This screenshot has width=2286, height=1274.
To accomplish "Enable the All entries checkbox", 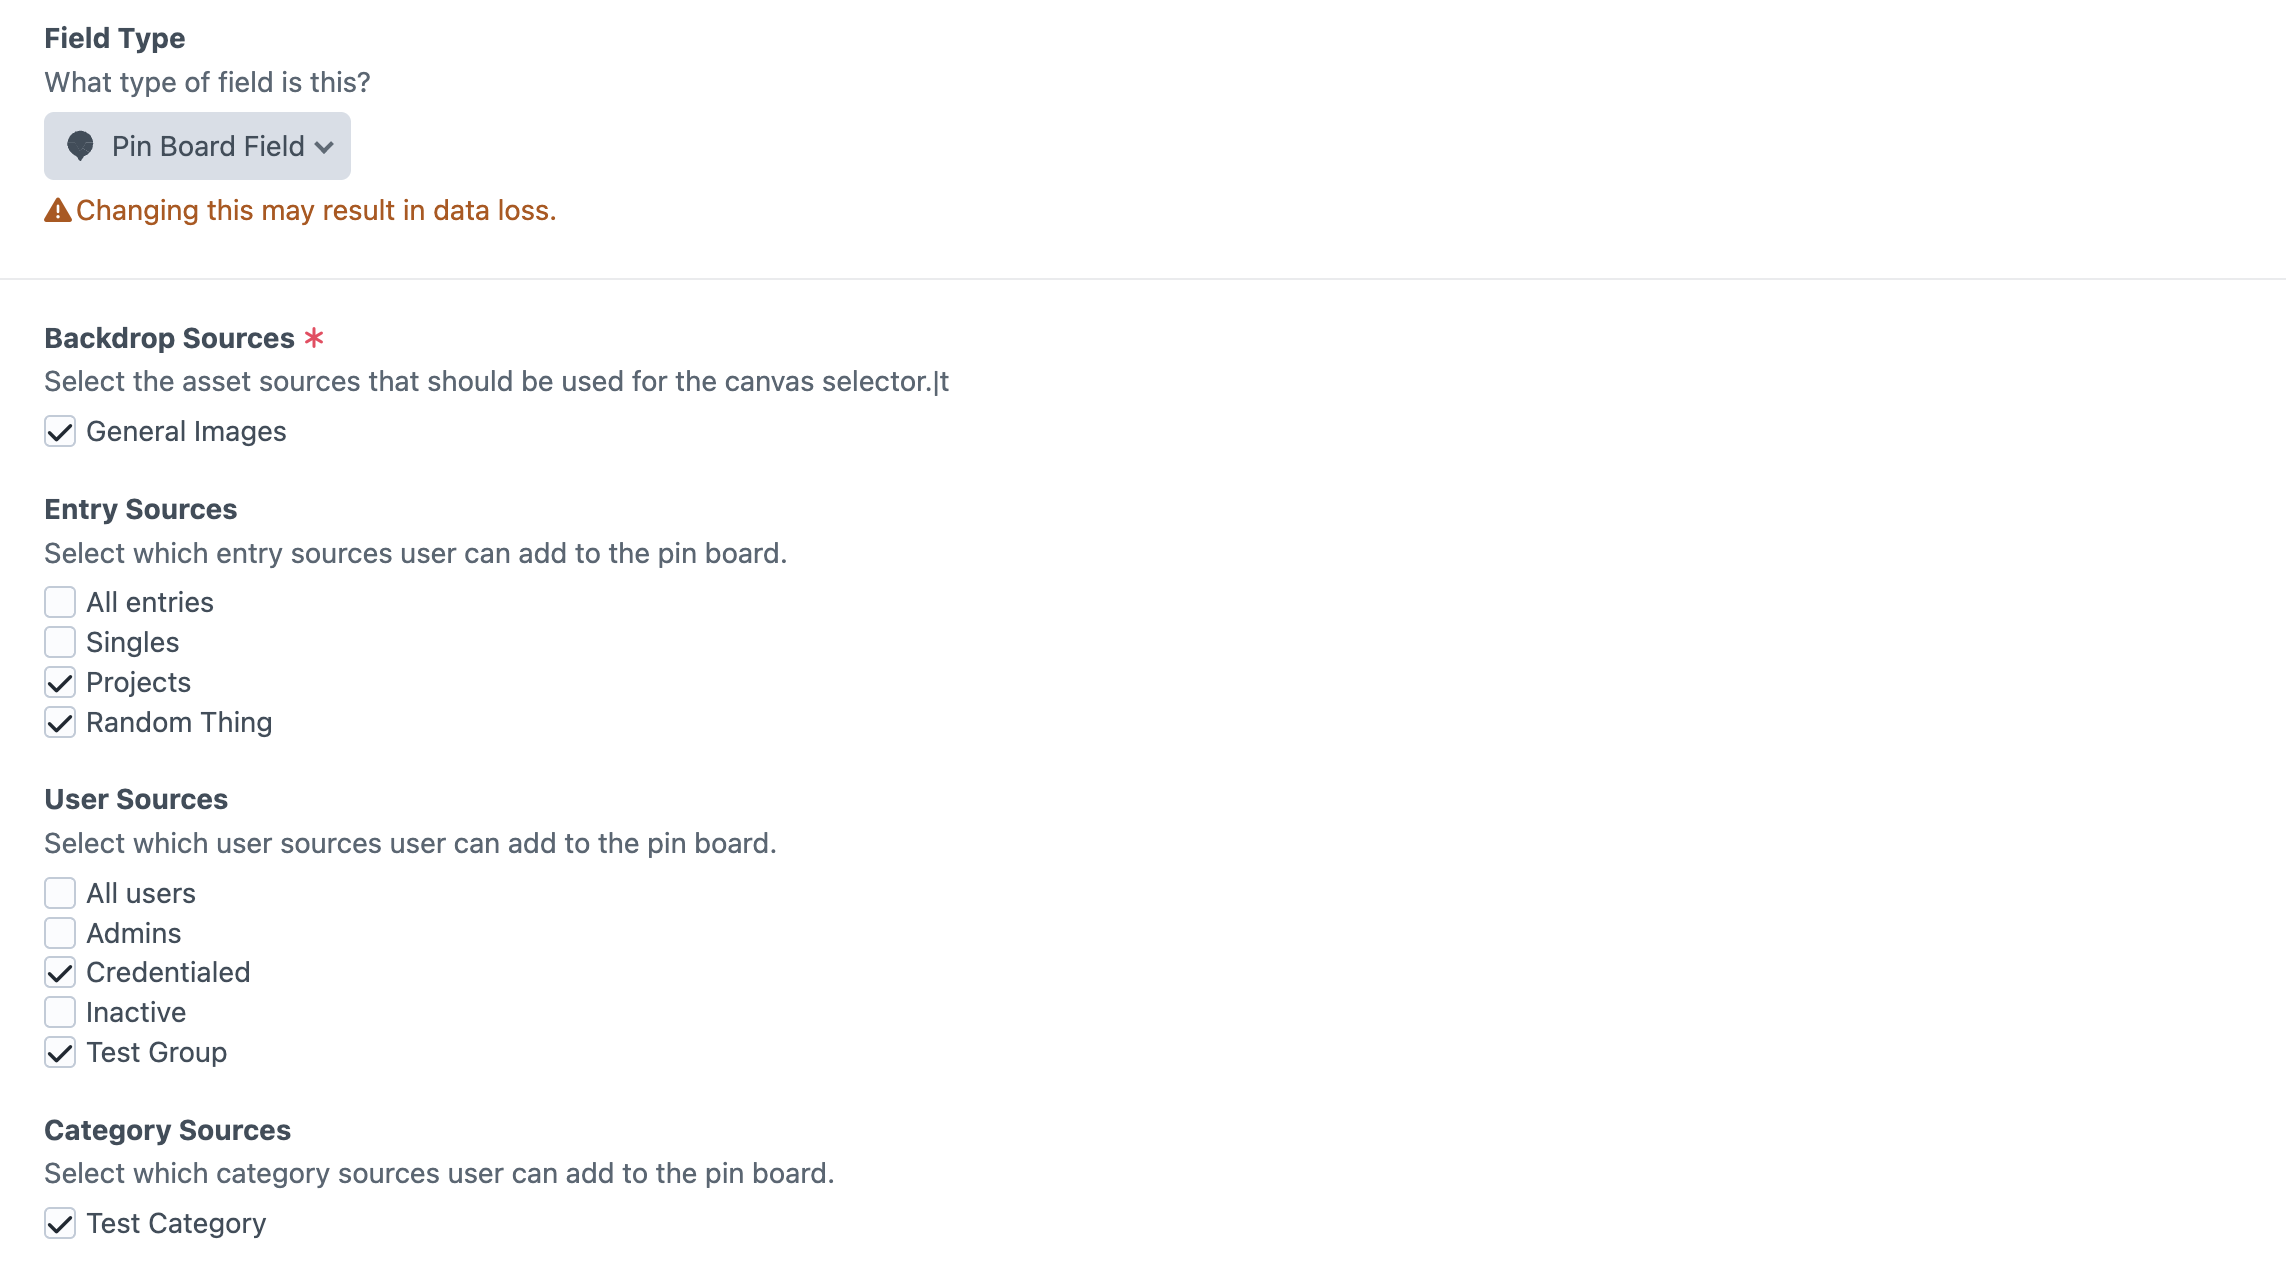I will [x=60, y=602].
